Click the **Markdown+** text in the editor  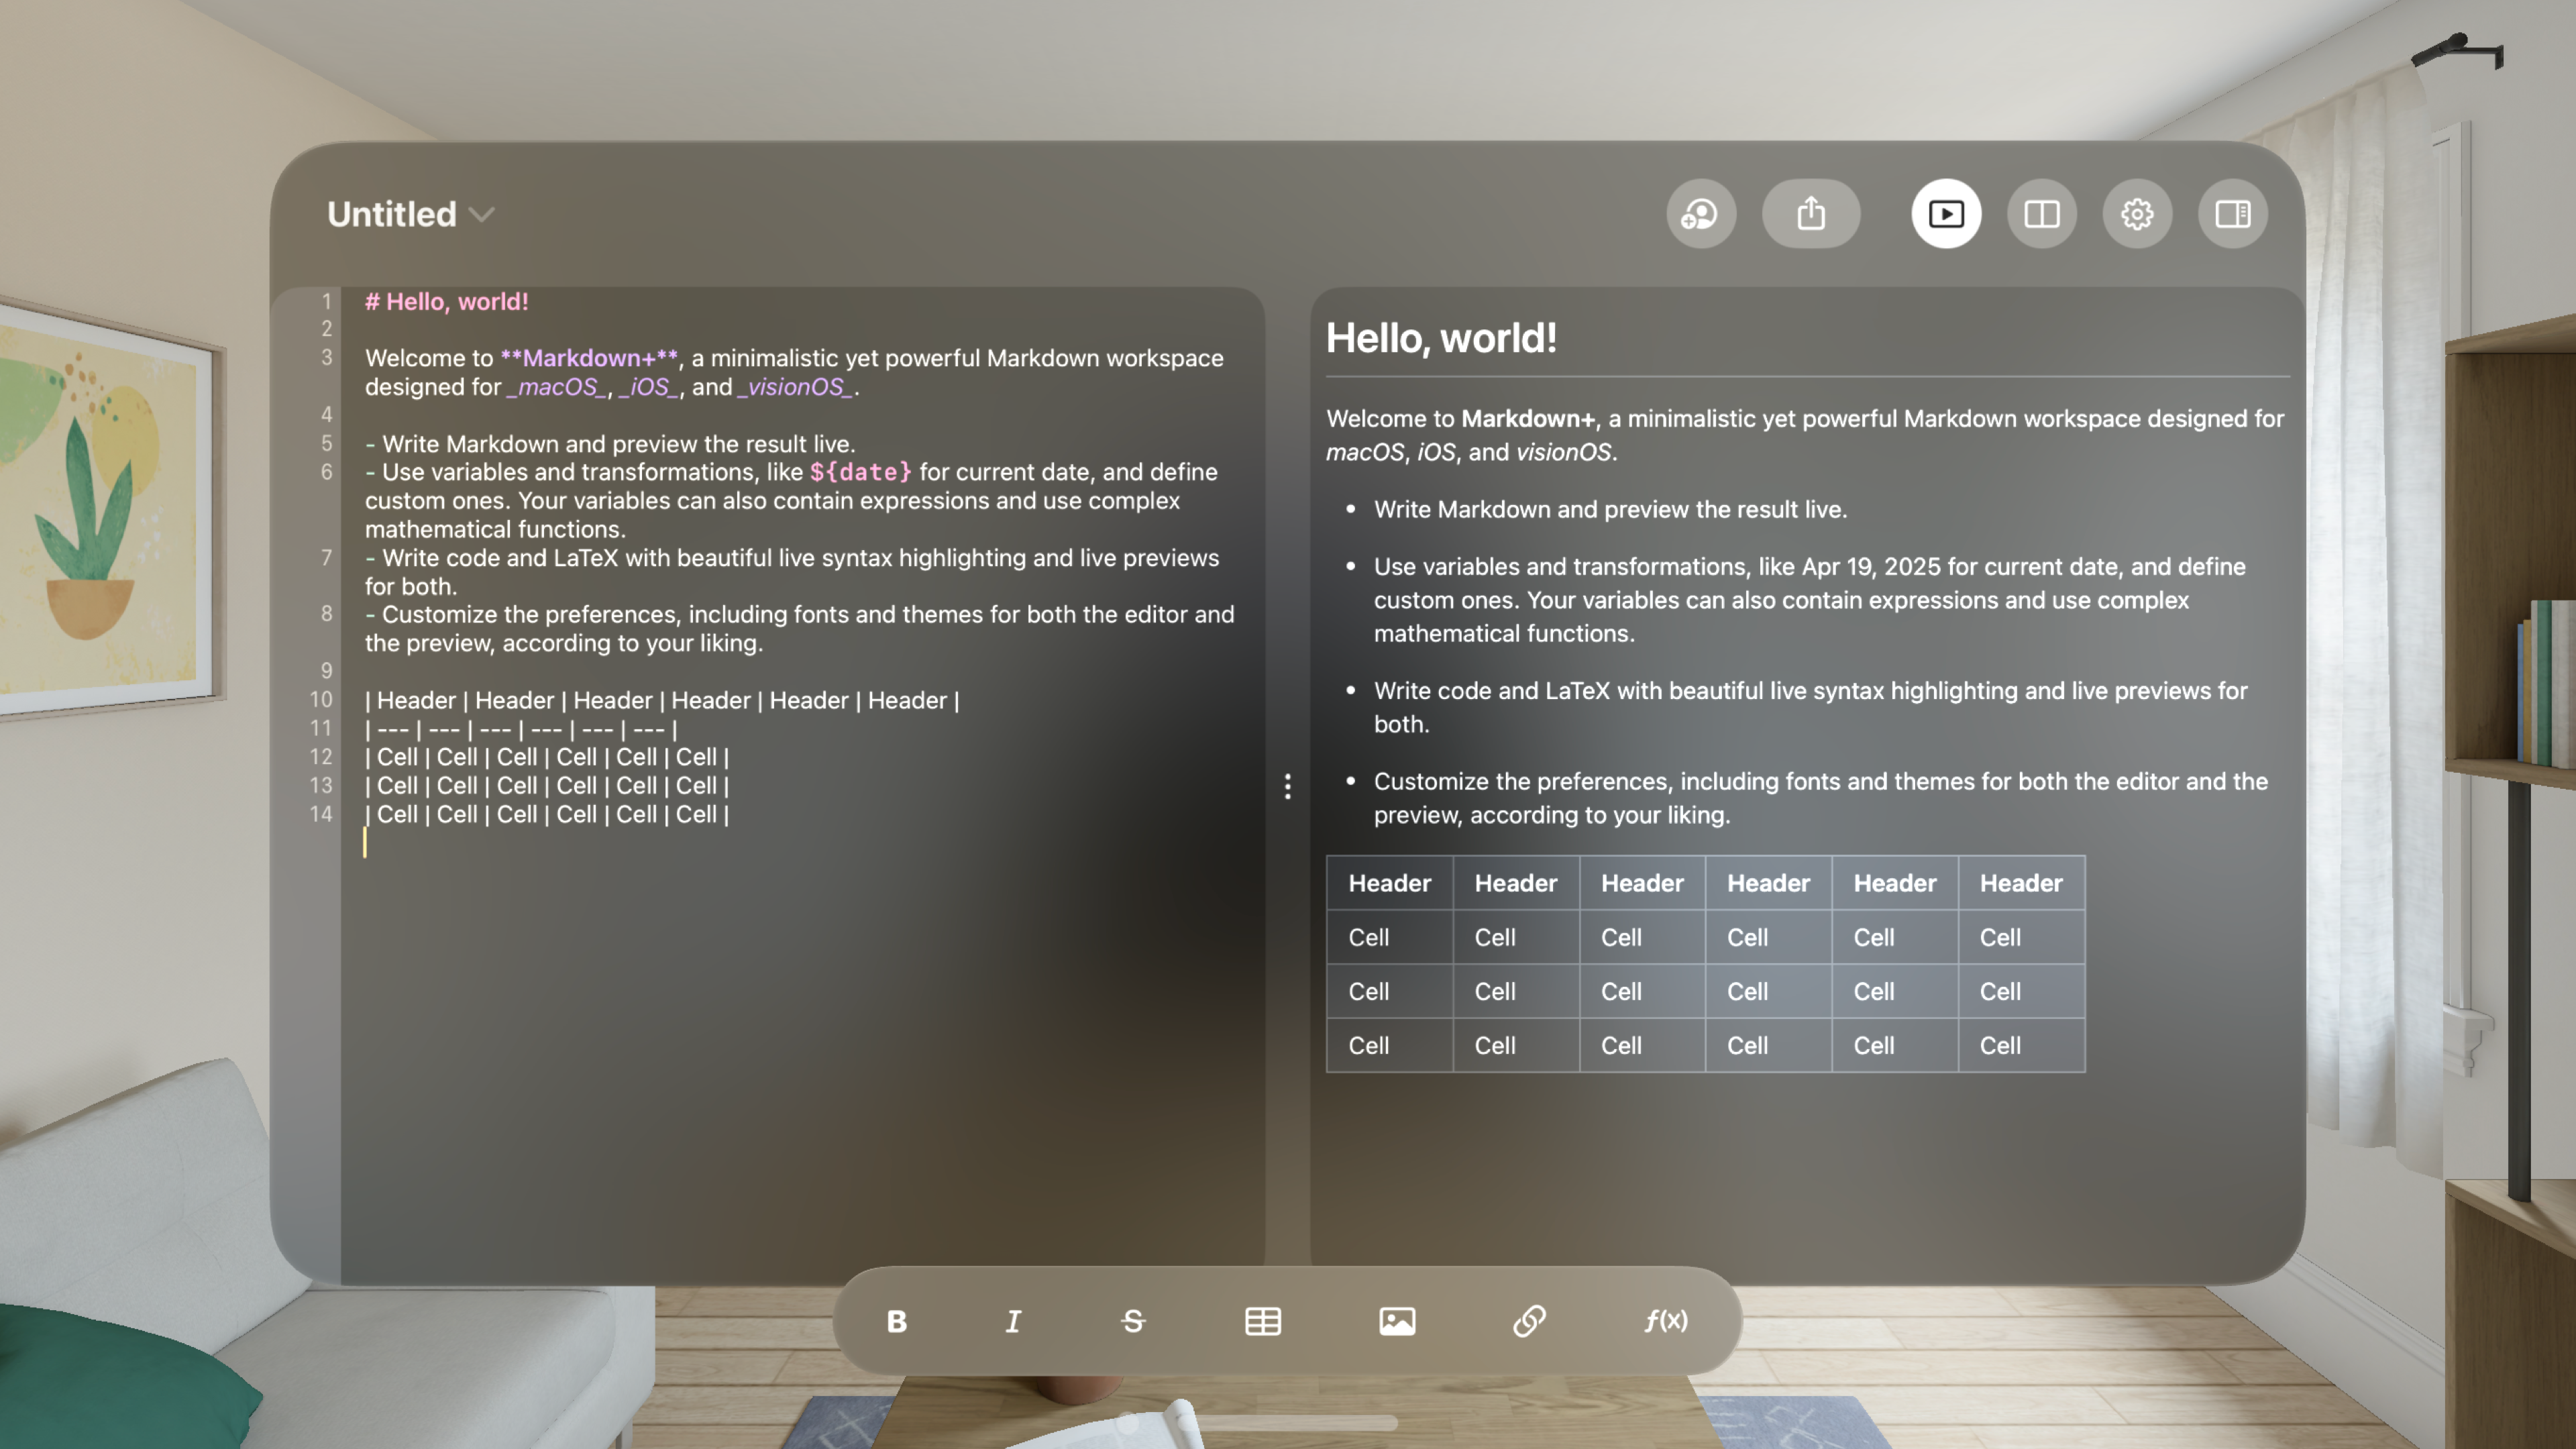tap(589, 358)
